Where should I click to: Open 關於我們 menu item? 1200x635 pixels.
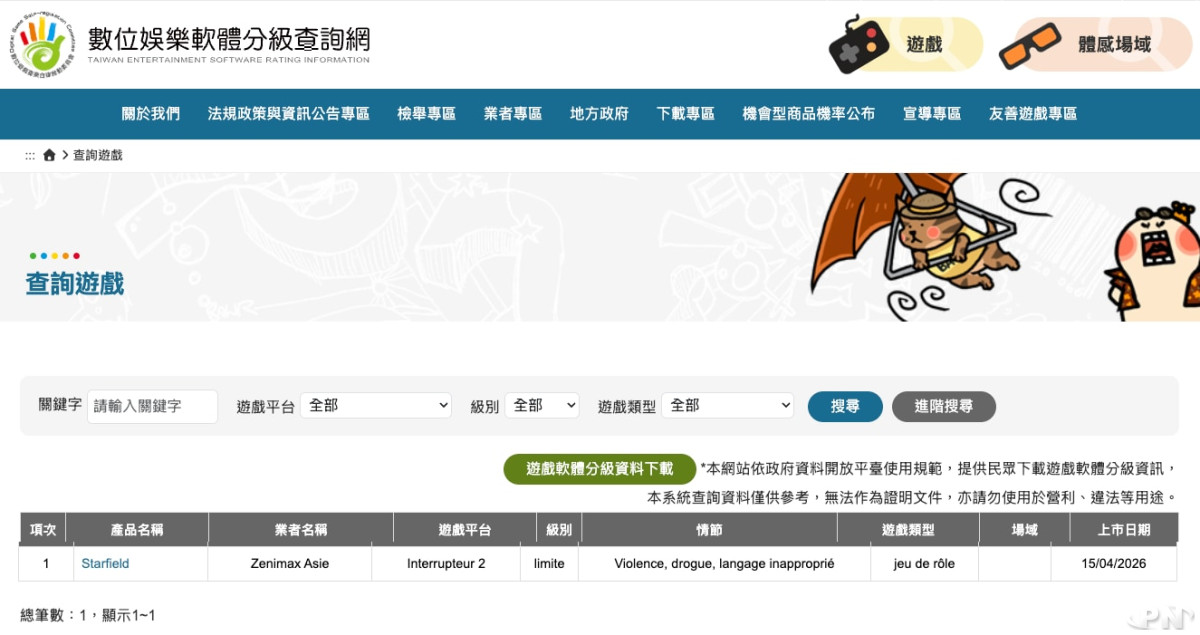click(151, 114)
